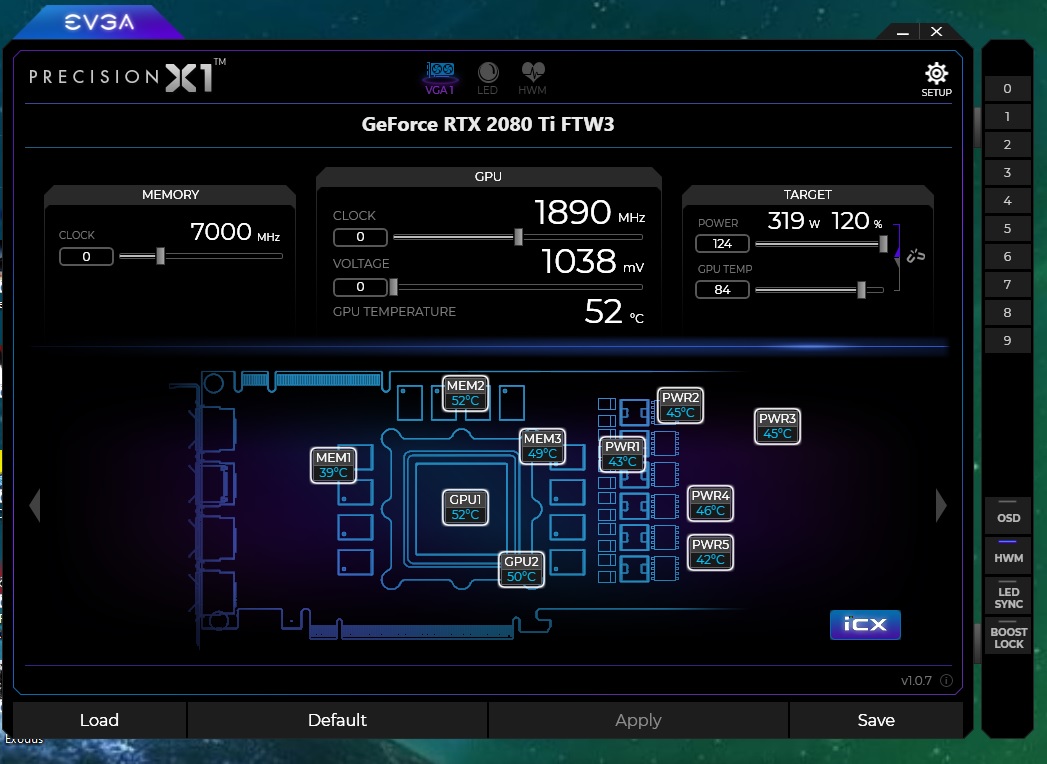Viewport: 1047px width, 764px height.
Task: Toggle BOOST LOCK
Action: coord(1008,636)
